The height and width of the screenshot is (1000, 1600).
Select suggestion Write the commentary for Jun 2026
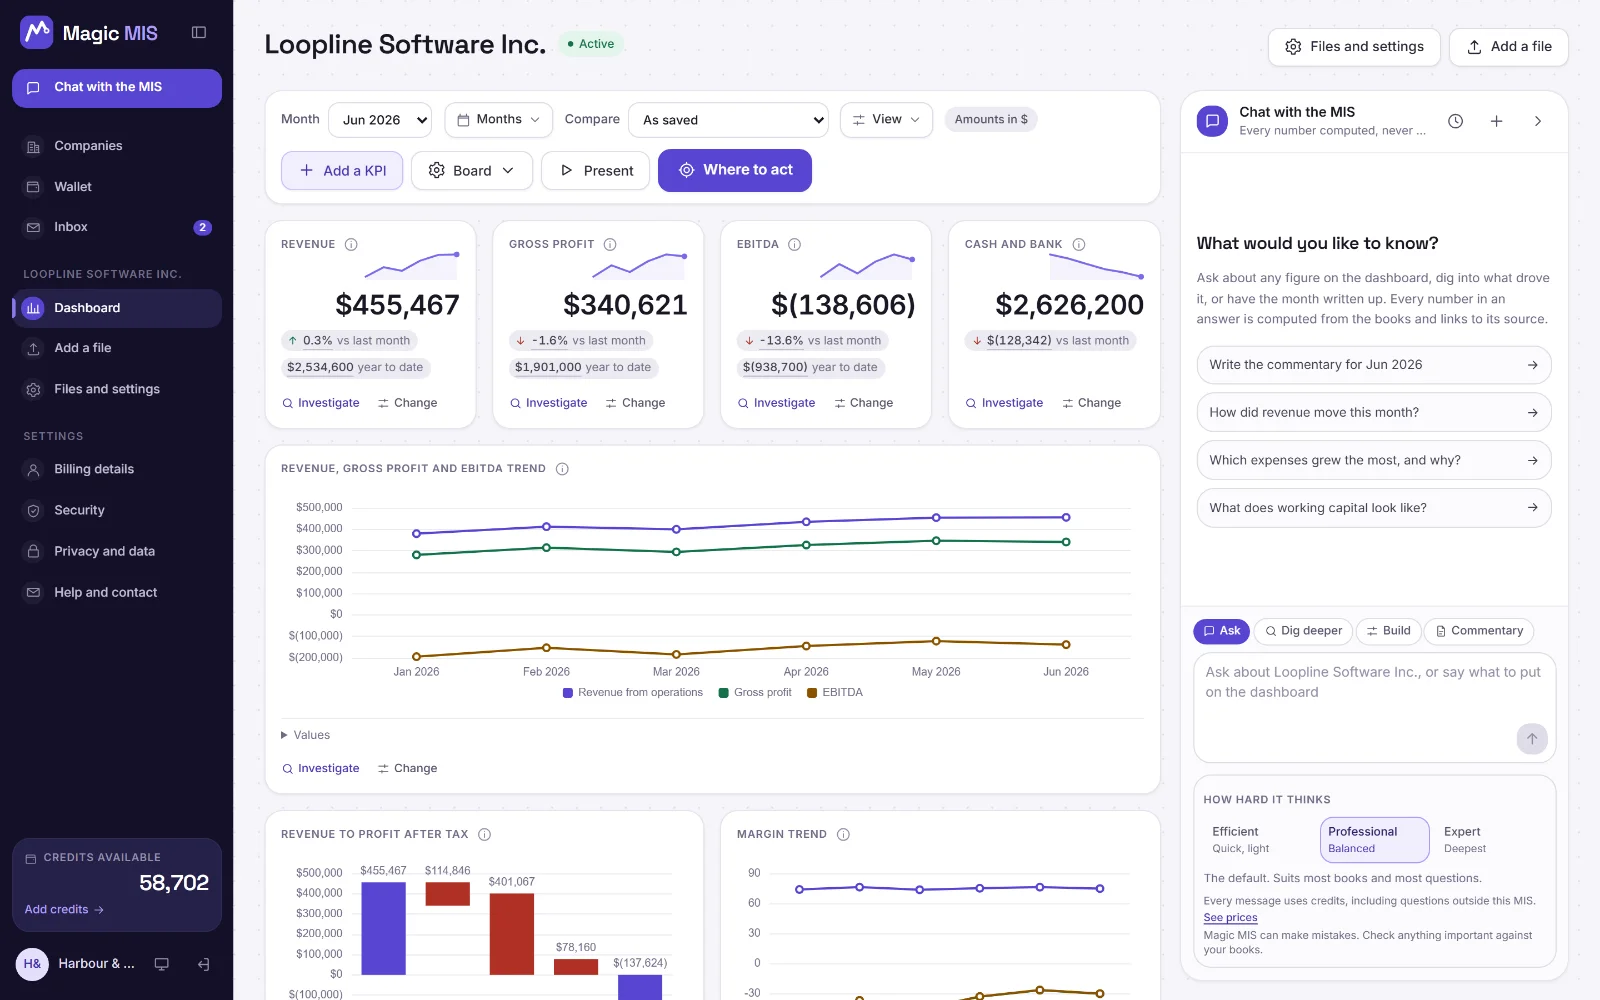(x=1374, y=365)
